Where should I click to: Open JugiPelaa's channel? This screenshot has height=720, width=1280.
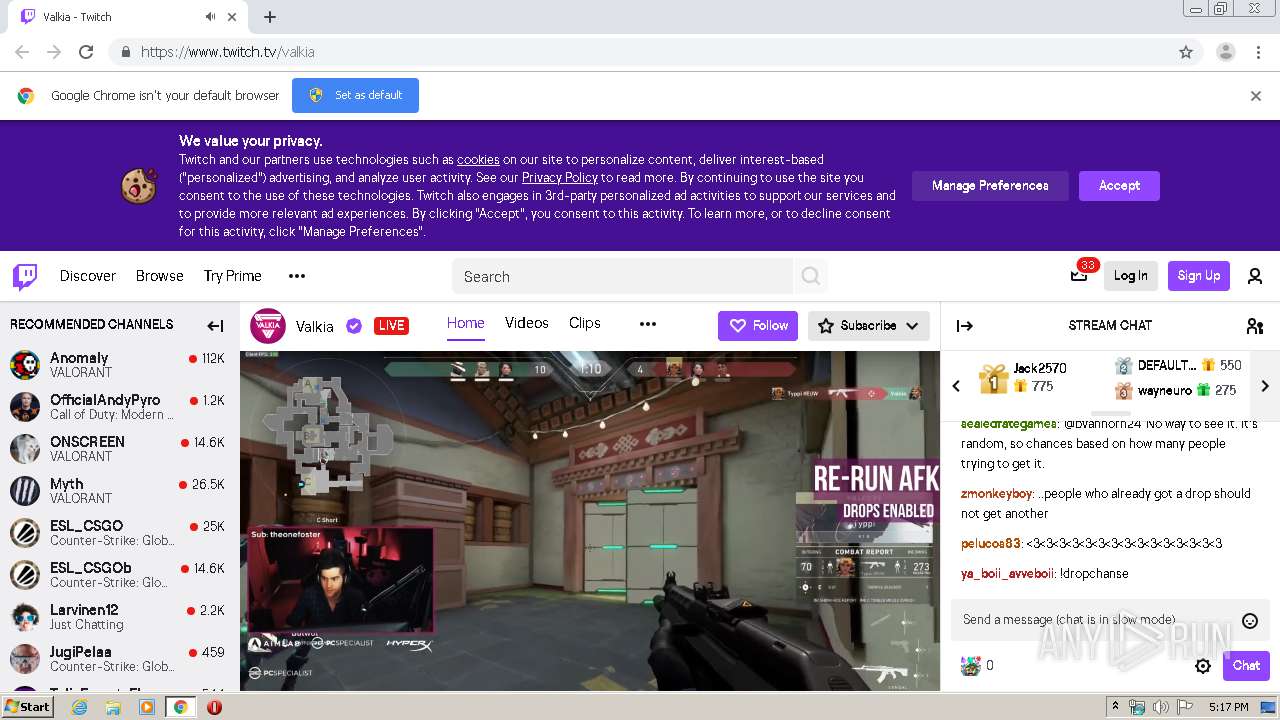click(120, 659)
